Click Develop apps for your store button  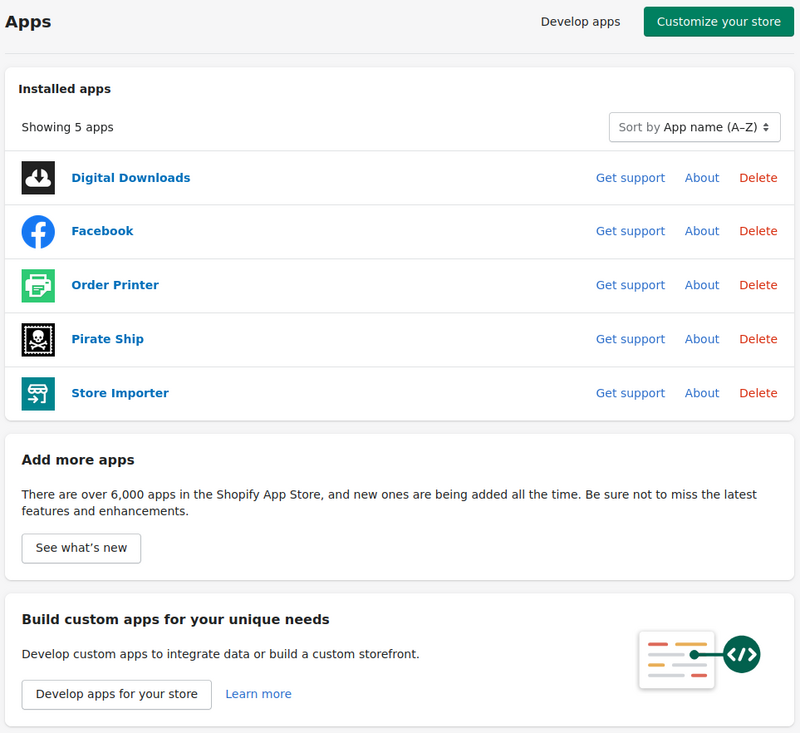pos(116,695)
